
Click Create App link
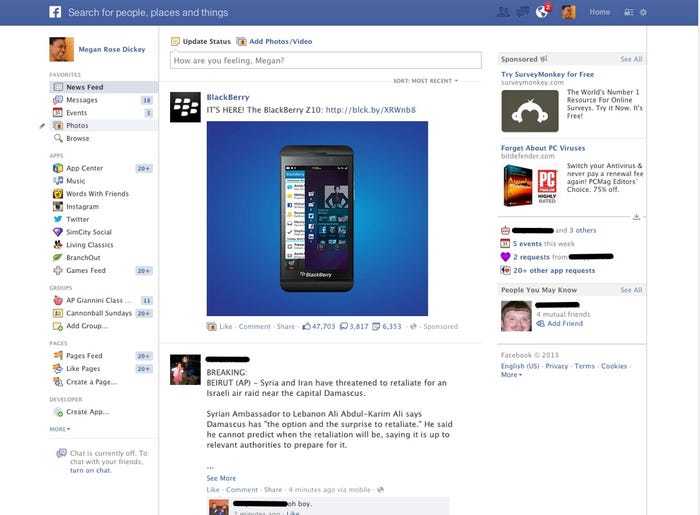88,412
